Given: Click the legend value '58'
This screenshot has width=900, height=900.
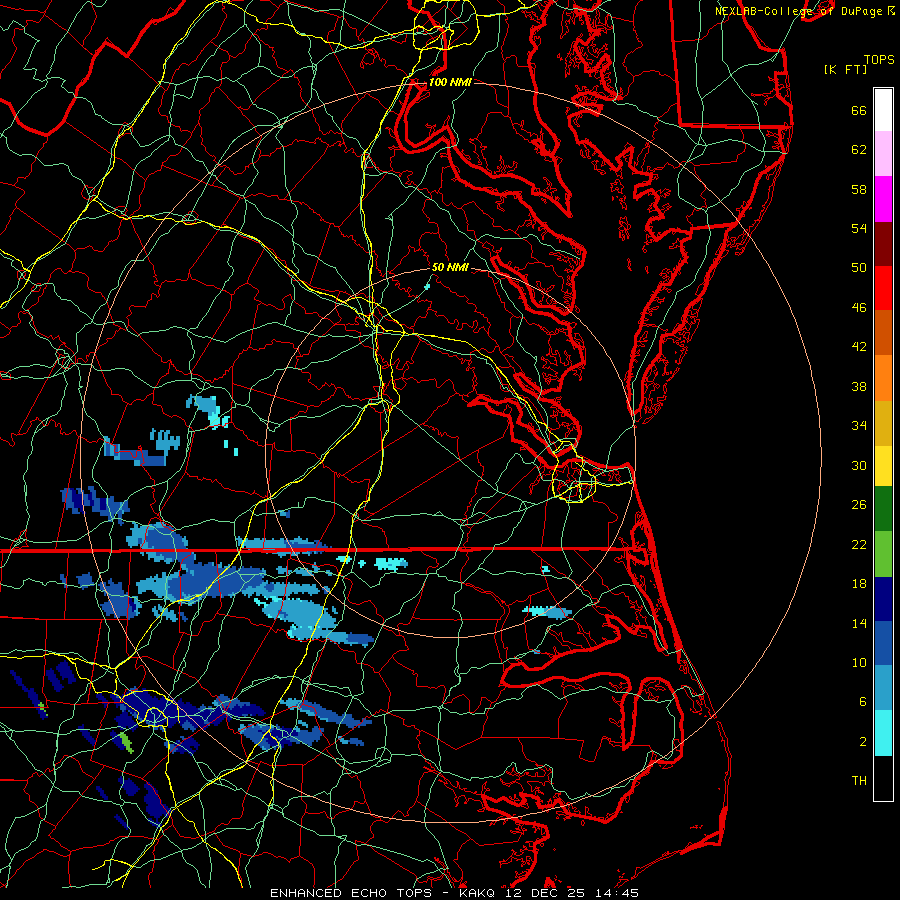Looking at the screenshot, I should pyautogui.click(x=859, y=190).
